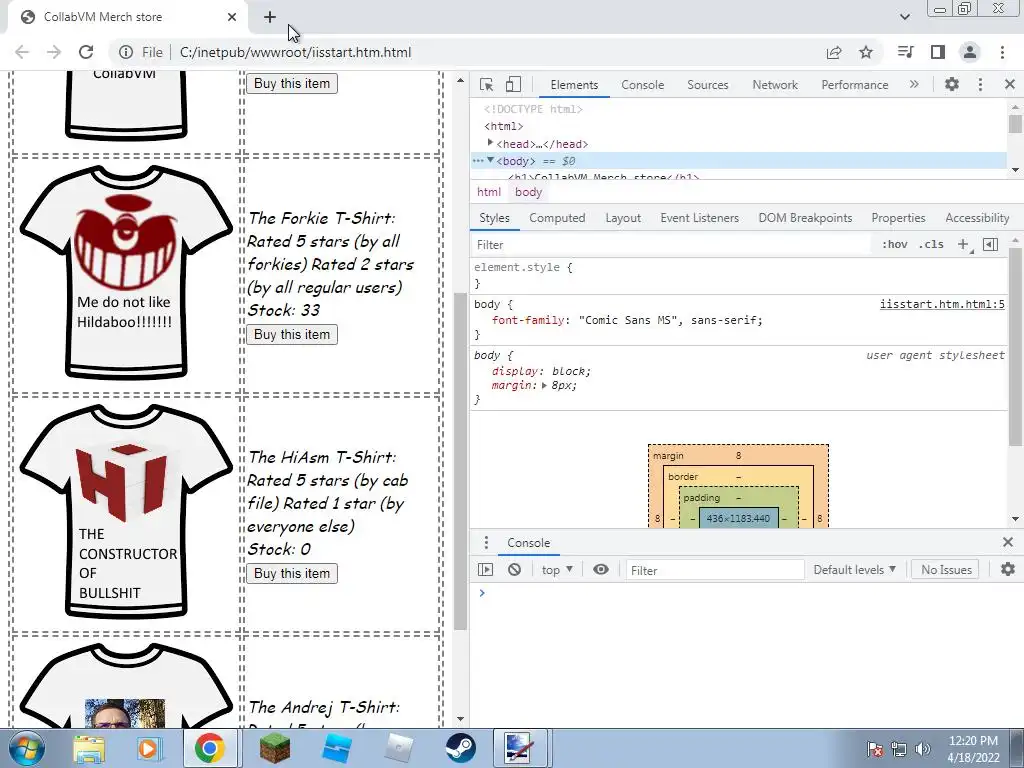This screenshot has width=1024, height=768.
Task: Clear console icon
Action: tap(515, 570)
